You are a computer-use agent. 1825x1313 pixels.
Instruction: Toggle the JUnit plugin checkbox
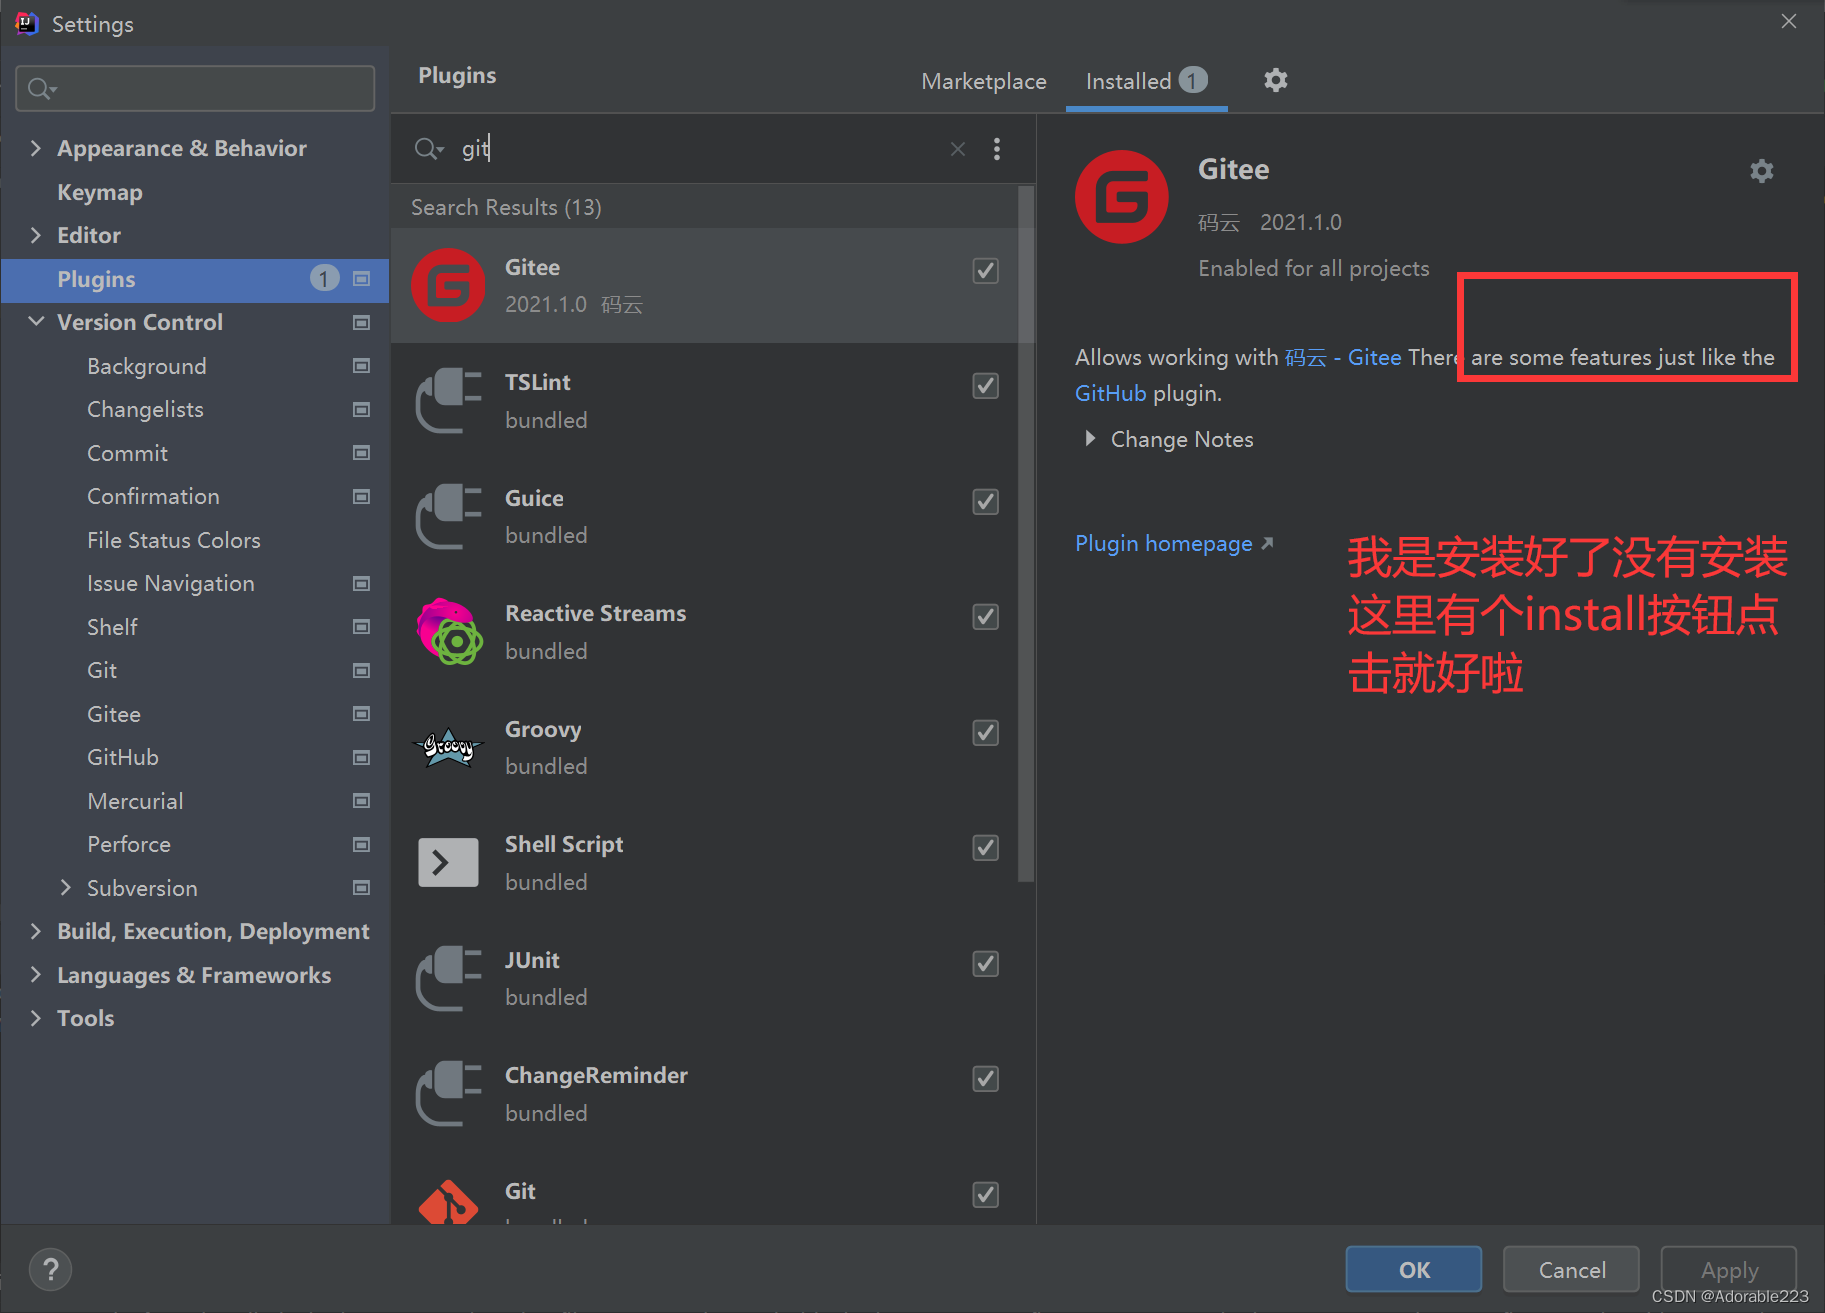coord(985,963)
